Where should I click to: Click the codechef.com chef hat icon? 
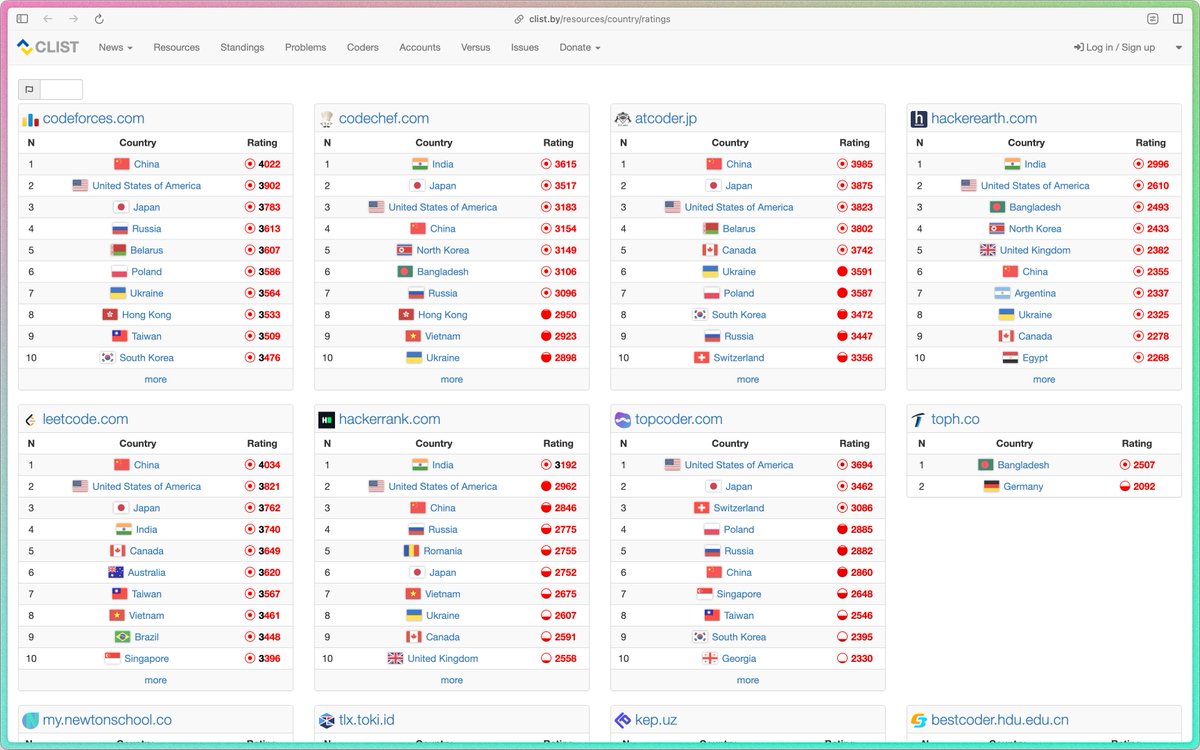tap(326, 119)
